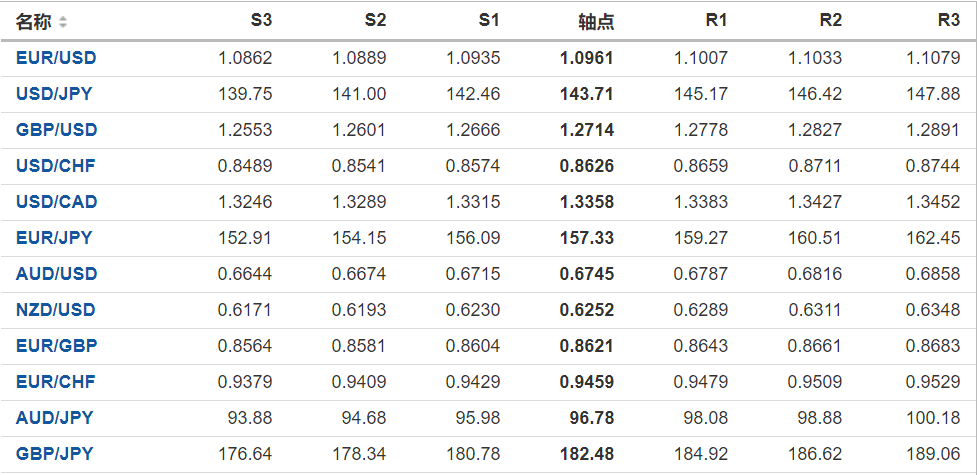
Task: Open the AUD/JPY pair link
Action: pyautogui.click(x=54, y=418)
